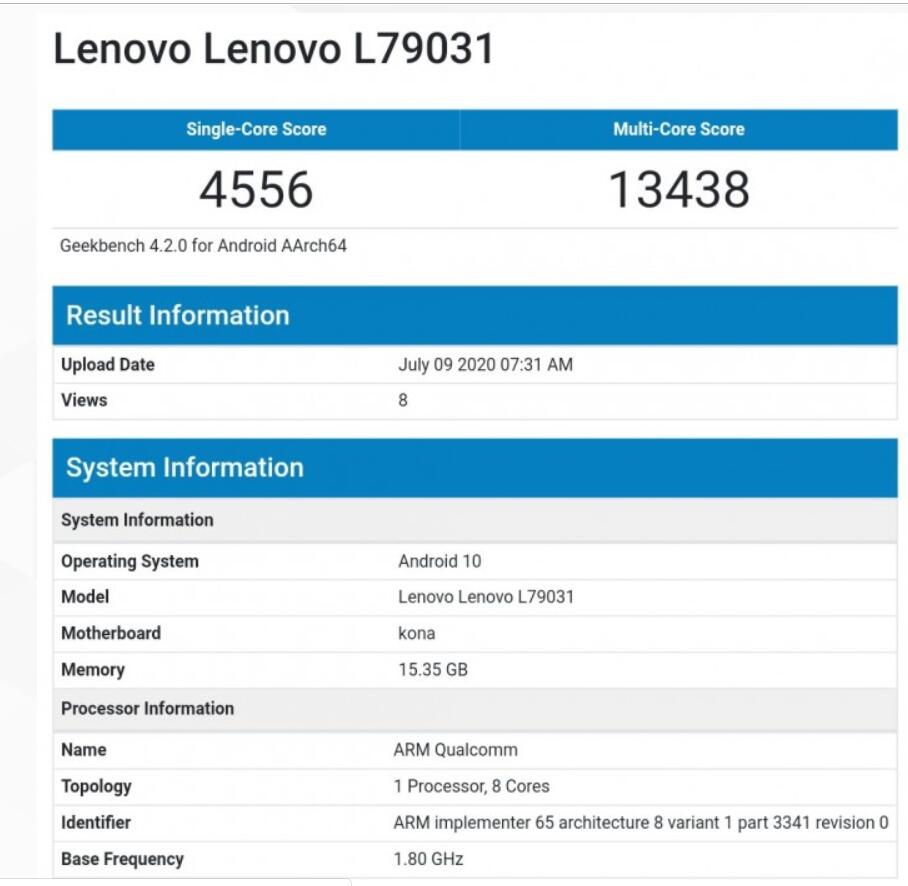Image resolution: width=908 pixels, height=886 pixels.
Task: Select the Model value Lenovo Lenovo L79031
Action: click(486, 597)
